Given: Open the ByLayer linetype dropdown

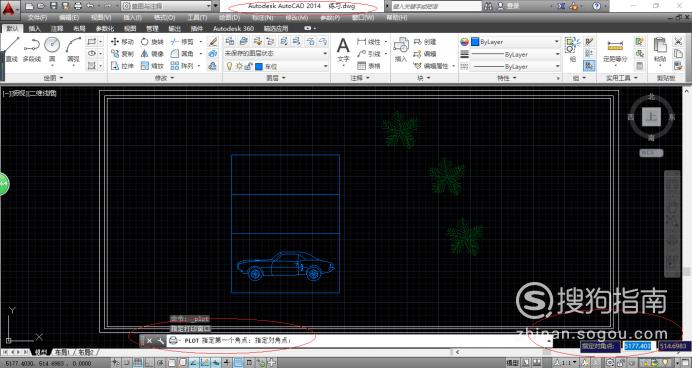Looking at the screenshot, I should click(x=515, y=67).
